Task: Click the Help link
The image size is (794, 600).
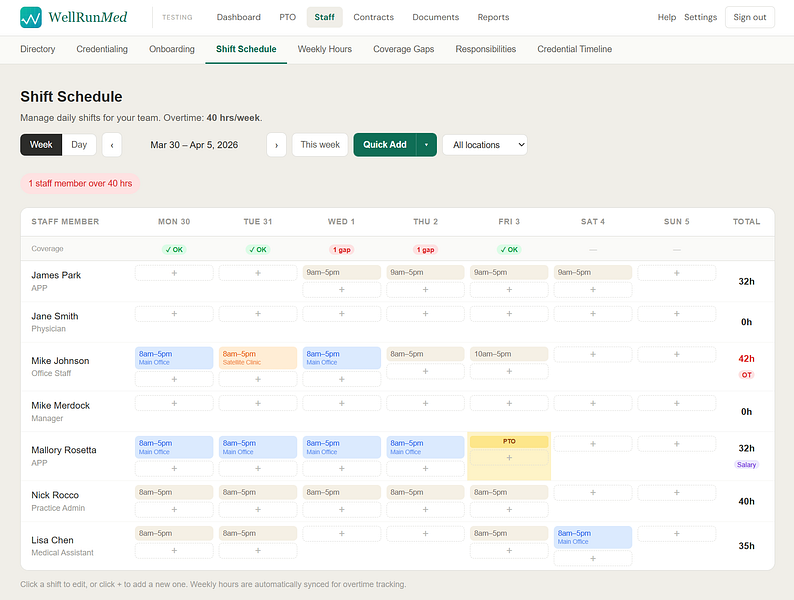Action: click(667, 17)
